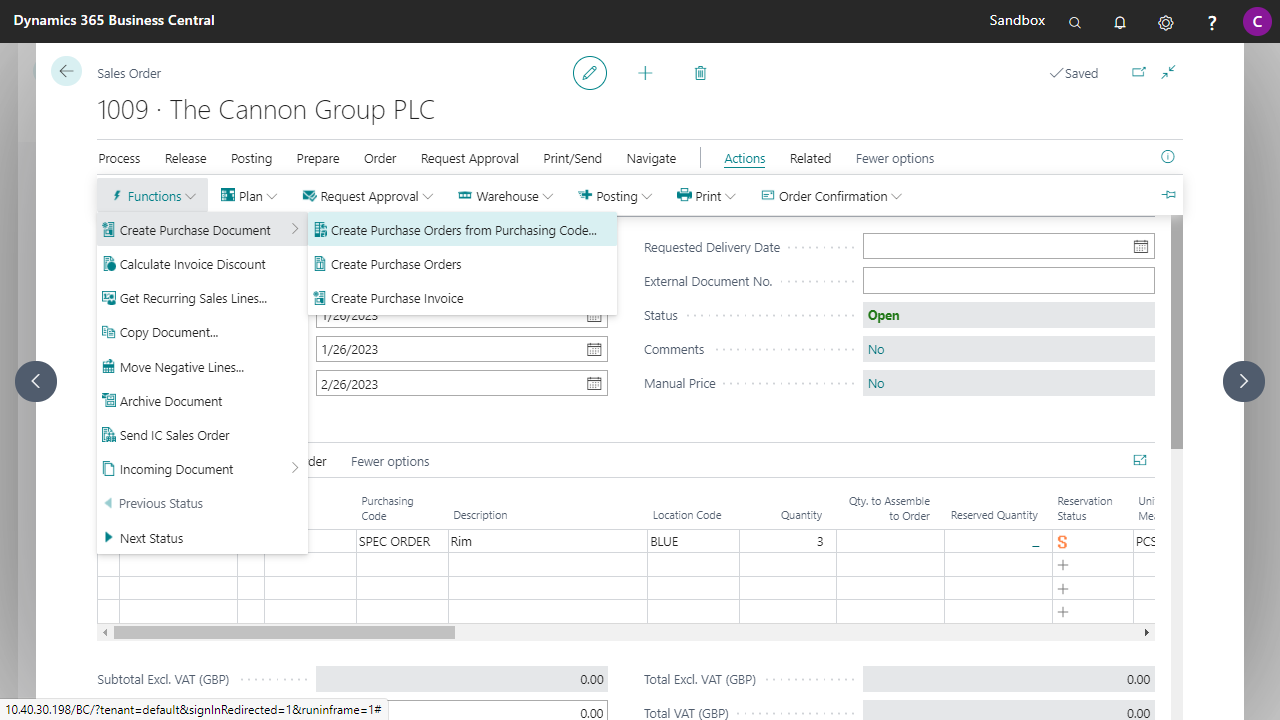Image resolution: width=1280 pixels, height=720 pixels.
Task: Click the Fewer options link
Action: pos(894,158)
